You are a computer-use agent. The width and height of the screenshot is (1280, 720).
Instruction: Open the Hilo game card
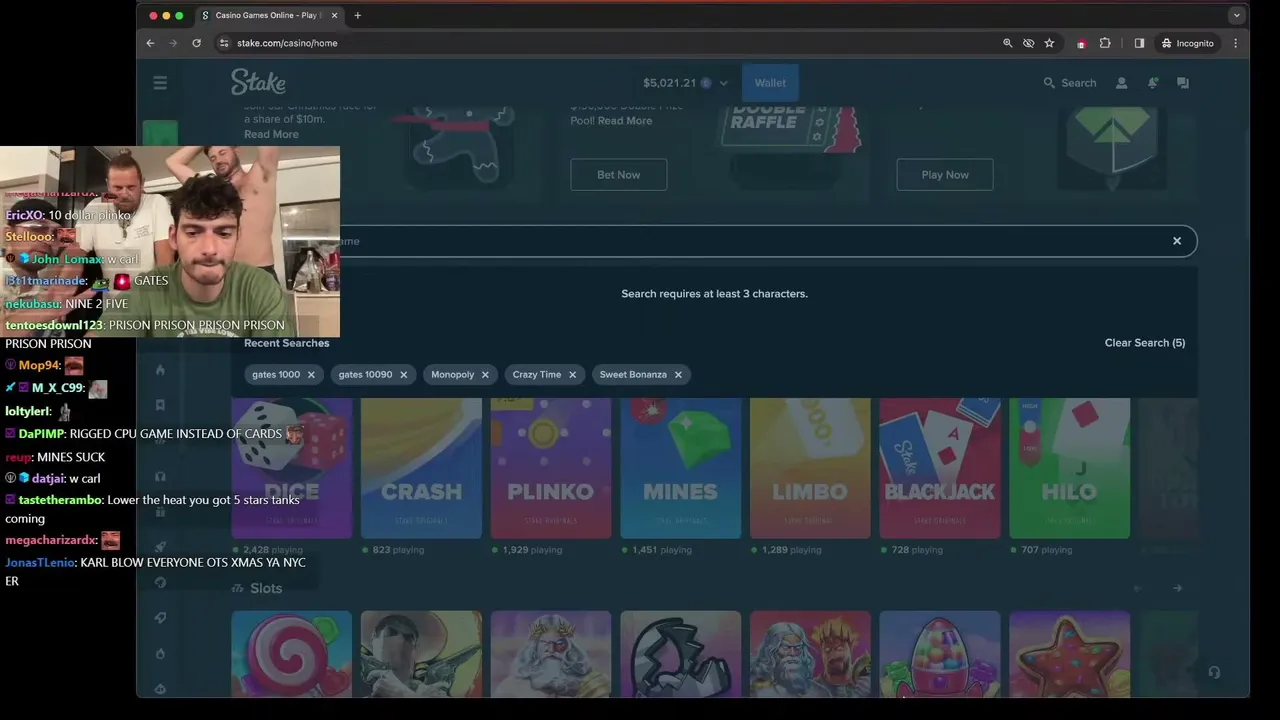[x=1070, y=468]
